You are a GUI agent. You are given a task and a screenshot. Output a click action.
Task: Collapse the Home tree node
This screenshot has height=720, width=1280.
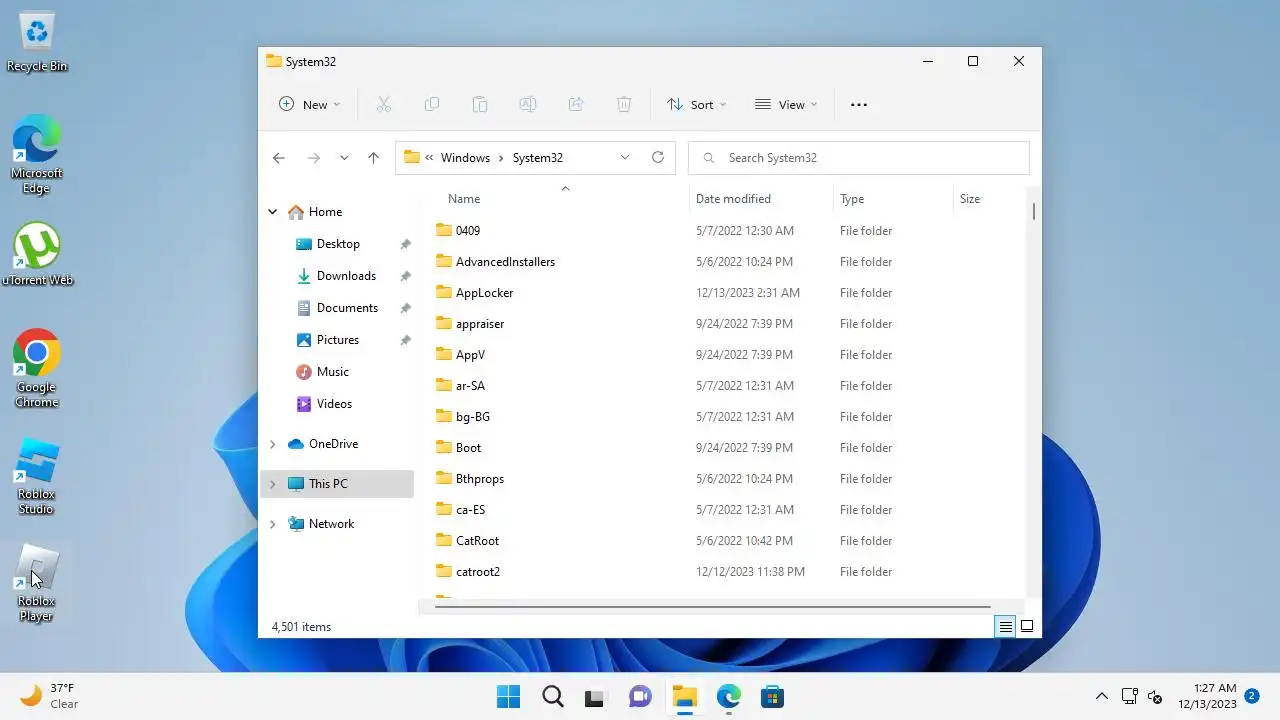pos(272,212)
